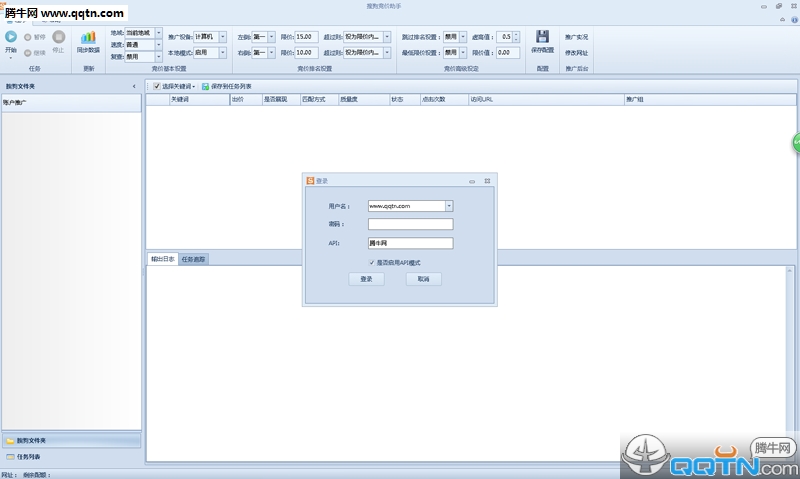800x479 pixels.
Task: Click the 关键词 column header
Action: coord(199,99)
